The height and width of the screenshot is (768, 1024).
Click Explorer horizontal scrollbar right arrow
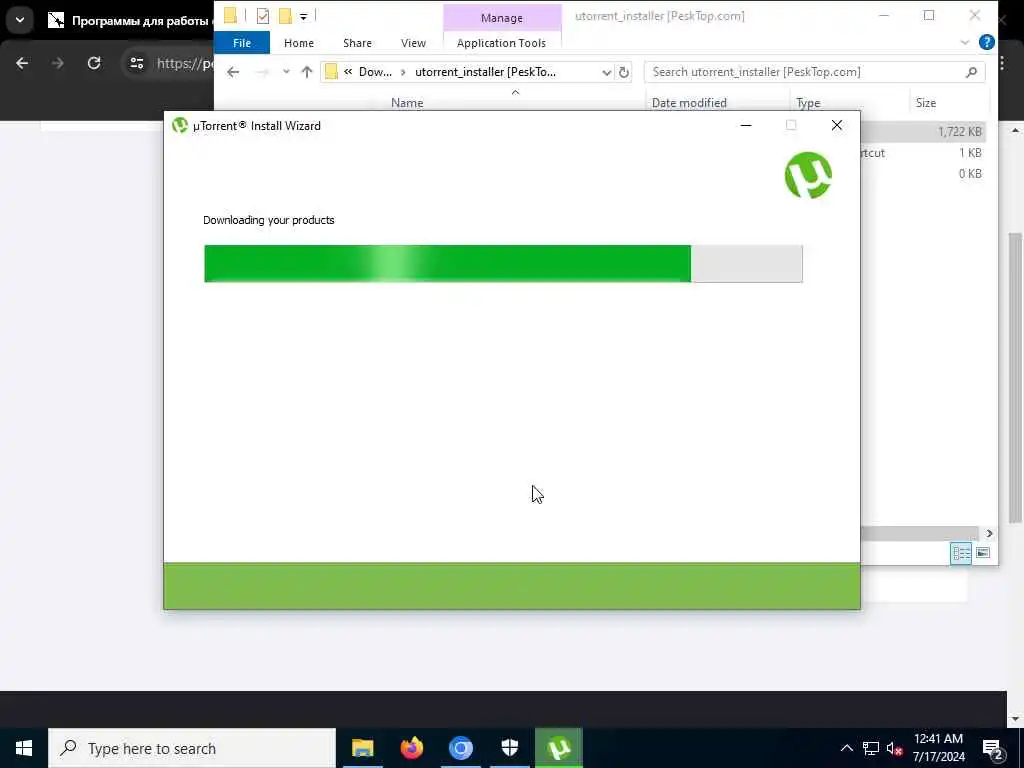[x=989, y=534]
